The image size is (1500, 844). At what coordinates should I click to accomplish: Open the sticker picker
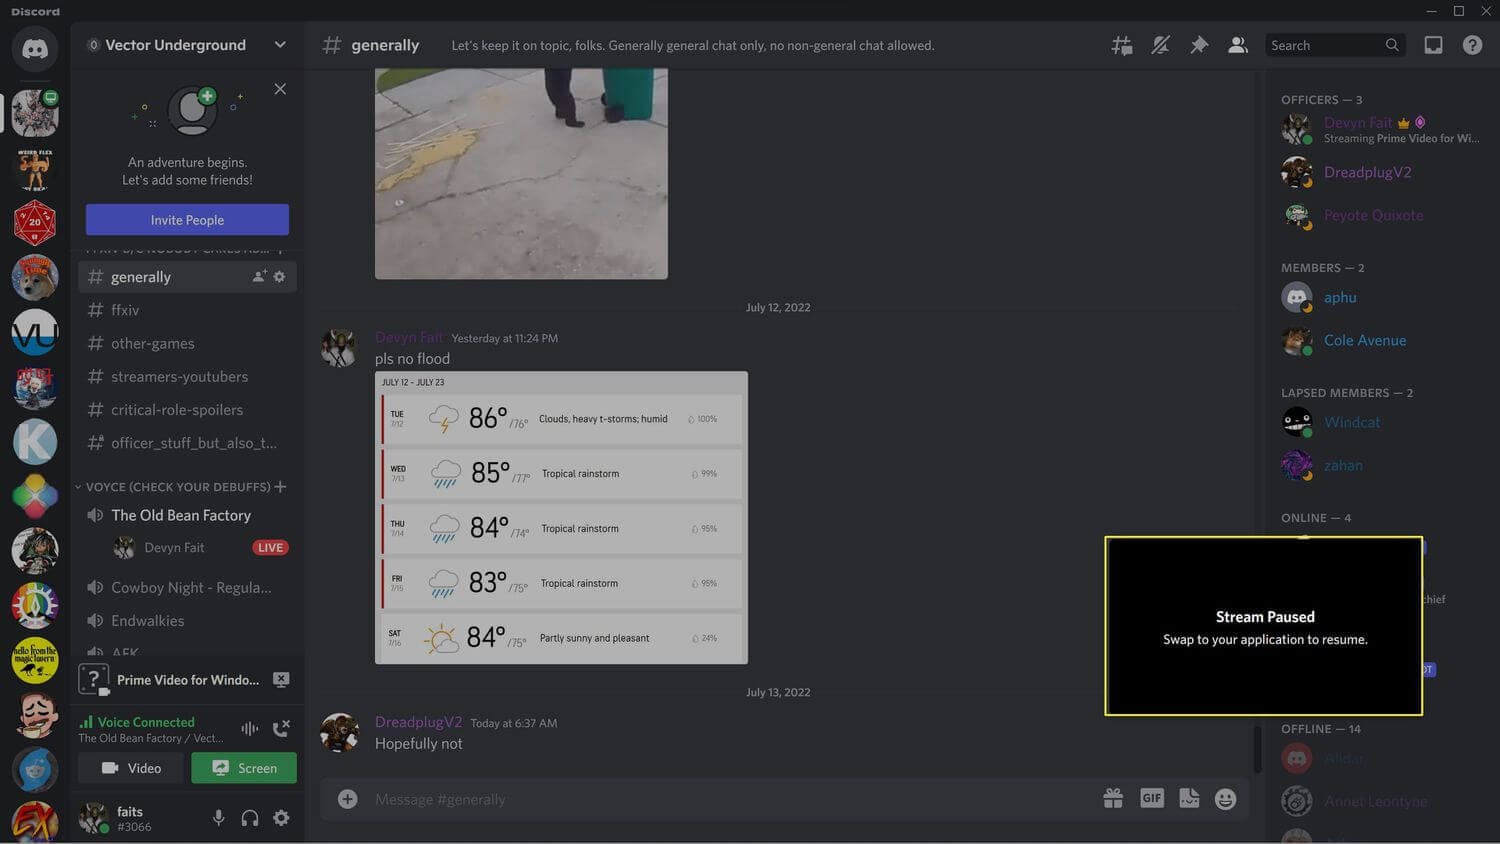pos(1189,798)
